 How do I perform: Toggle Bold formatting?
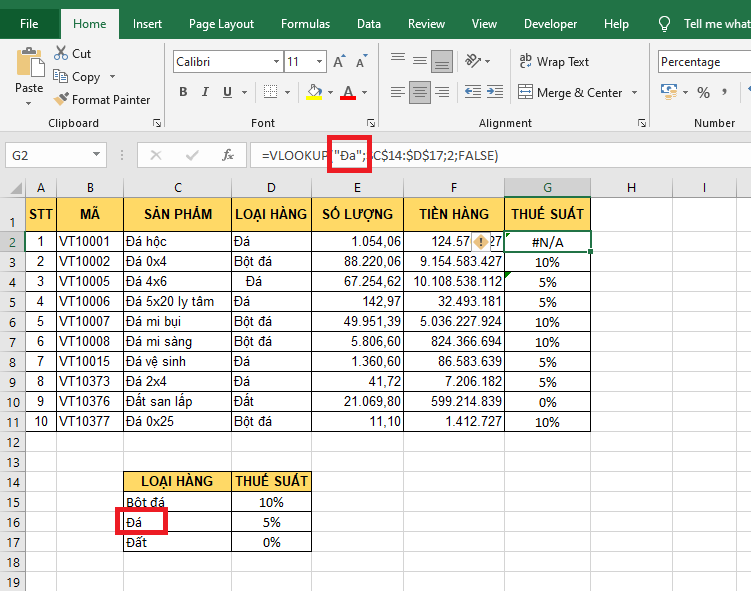tap(183, 93)
